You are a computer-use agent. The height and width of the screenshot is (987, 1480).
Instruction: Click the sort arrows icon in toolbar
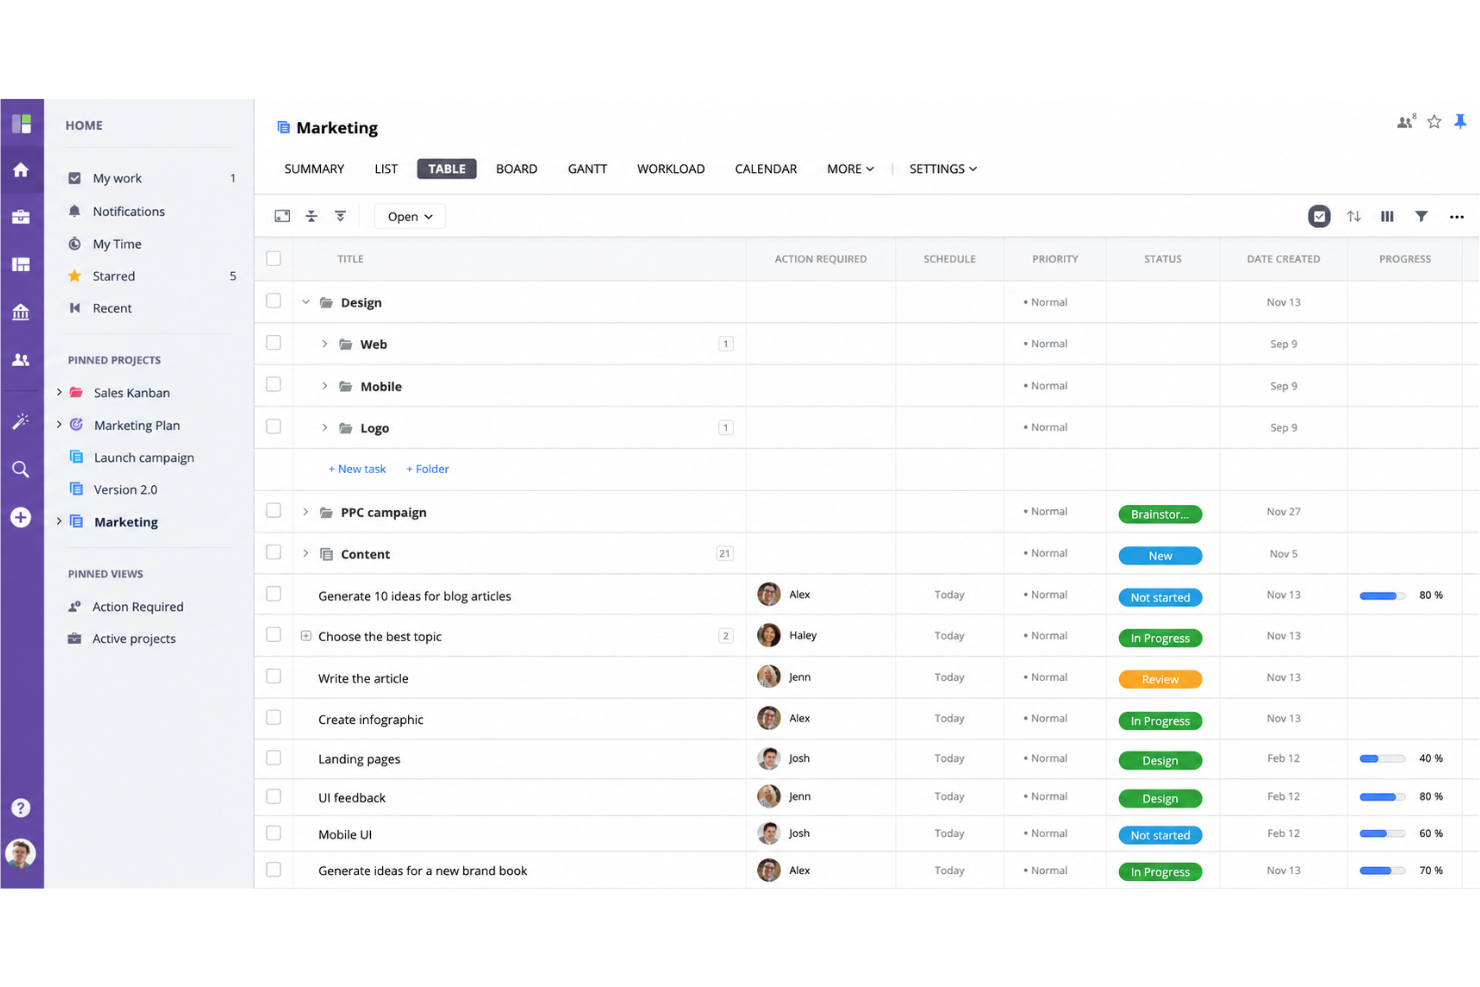1354,216
